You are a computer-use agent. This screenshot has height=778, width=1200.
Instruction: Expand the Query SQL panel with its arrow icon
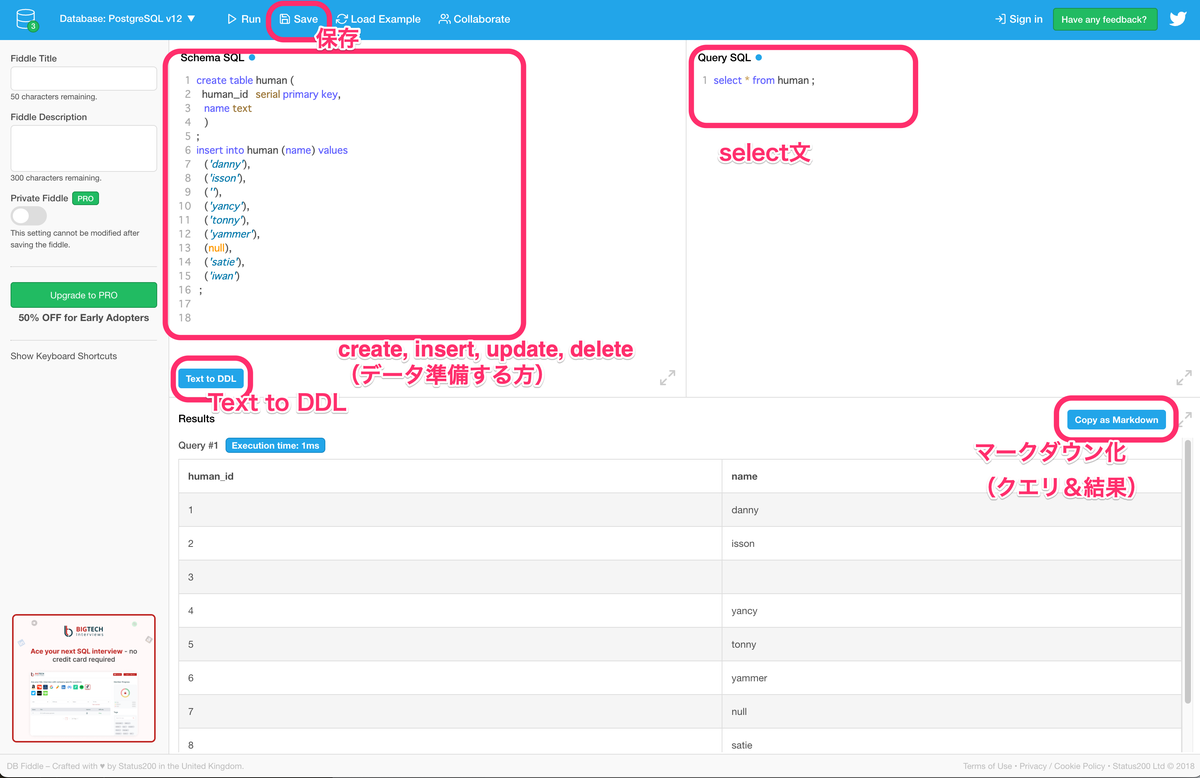pos(1184,377)
